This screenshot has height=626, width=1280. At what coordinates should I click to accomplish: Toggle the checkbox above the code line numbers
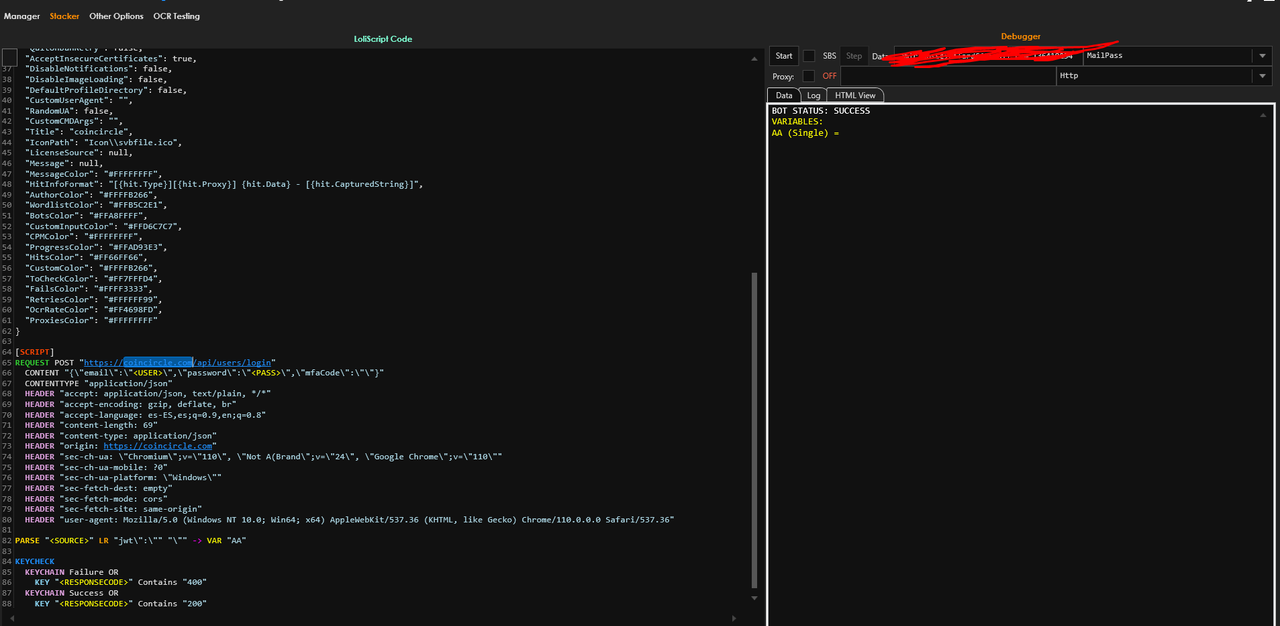(9, 56)
